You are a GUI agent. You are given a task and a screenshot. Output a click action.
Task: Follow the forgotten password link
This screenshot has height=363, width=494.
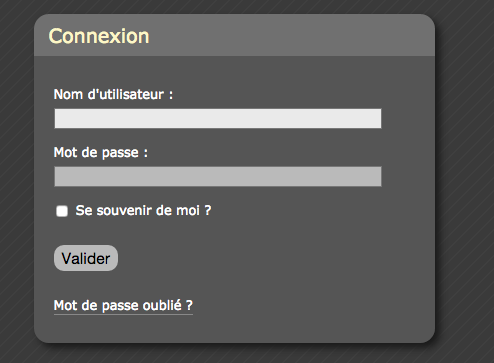(123, 305)
